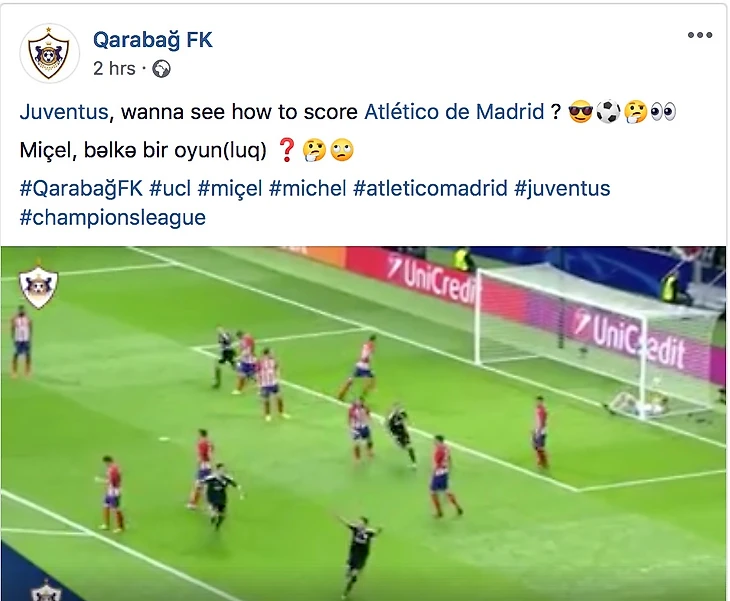Open the #championsleague hashtag
This screenshot has height=601, width=730.
tap(113, 217)
